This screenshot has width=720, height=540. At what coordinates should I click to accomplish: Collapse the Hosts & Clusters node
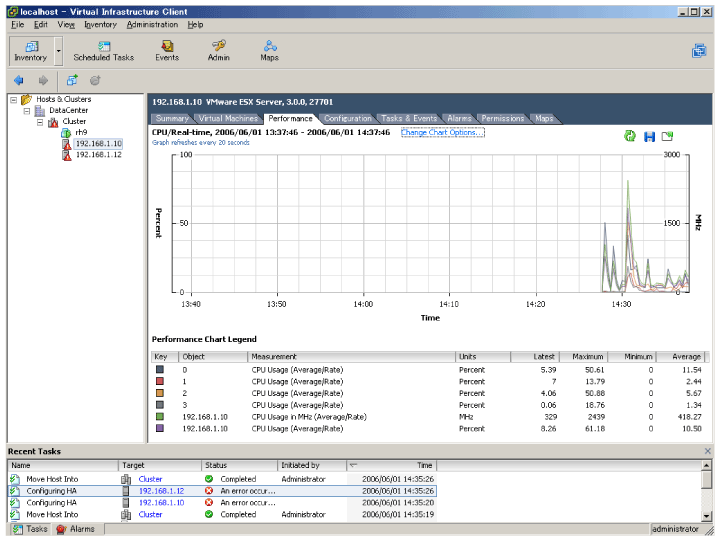[x=14, y=99]
